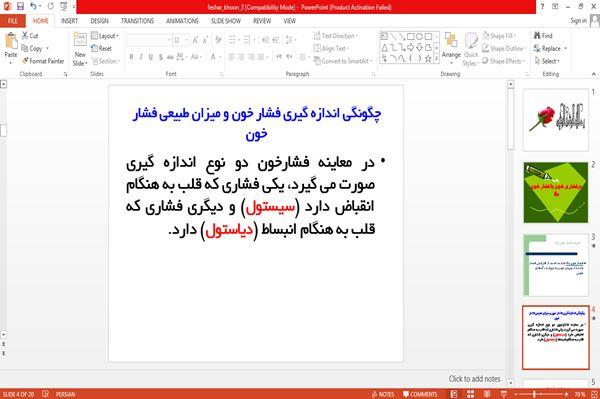The height and width of the screenshot is (399, 600).
Task: Click the Align Text button
Action: pyautogui.click(x=331, y=48)
